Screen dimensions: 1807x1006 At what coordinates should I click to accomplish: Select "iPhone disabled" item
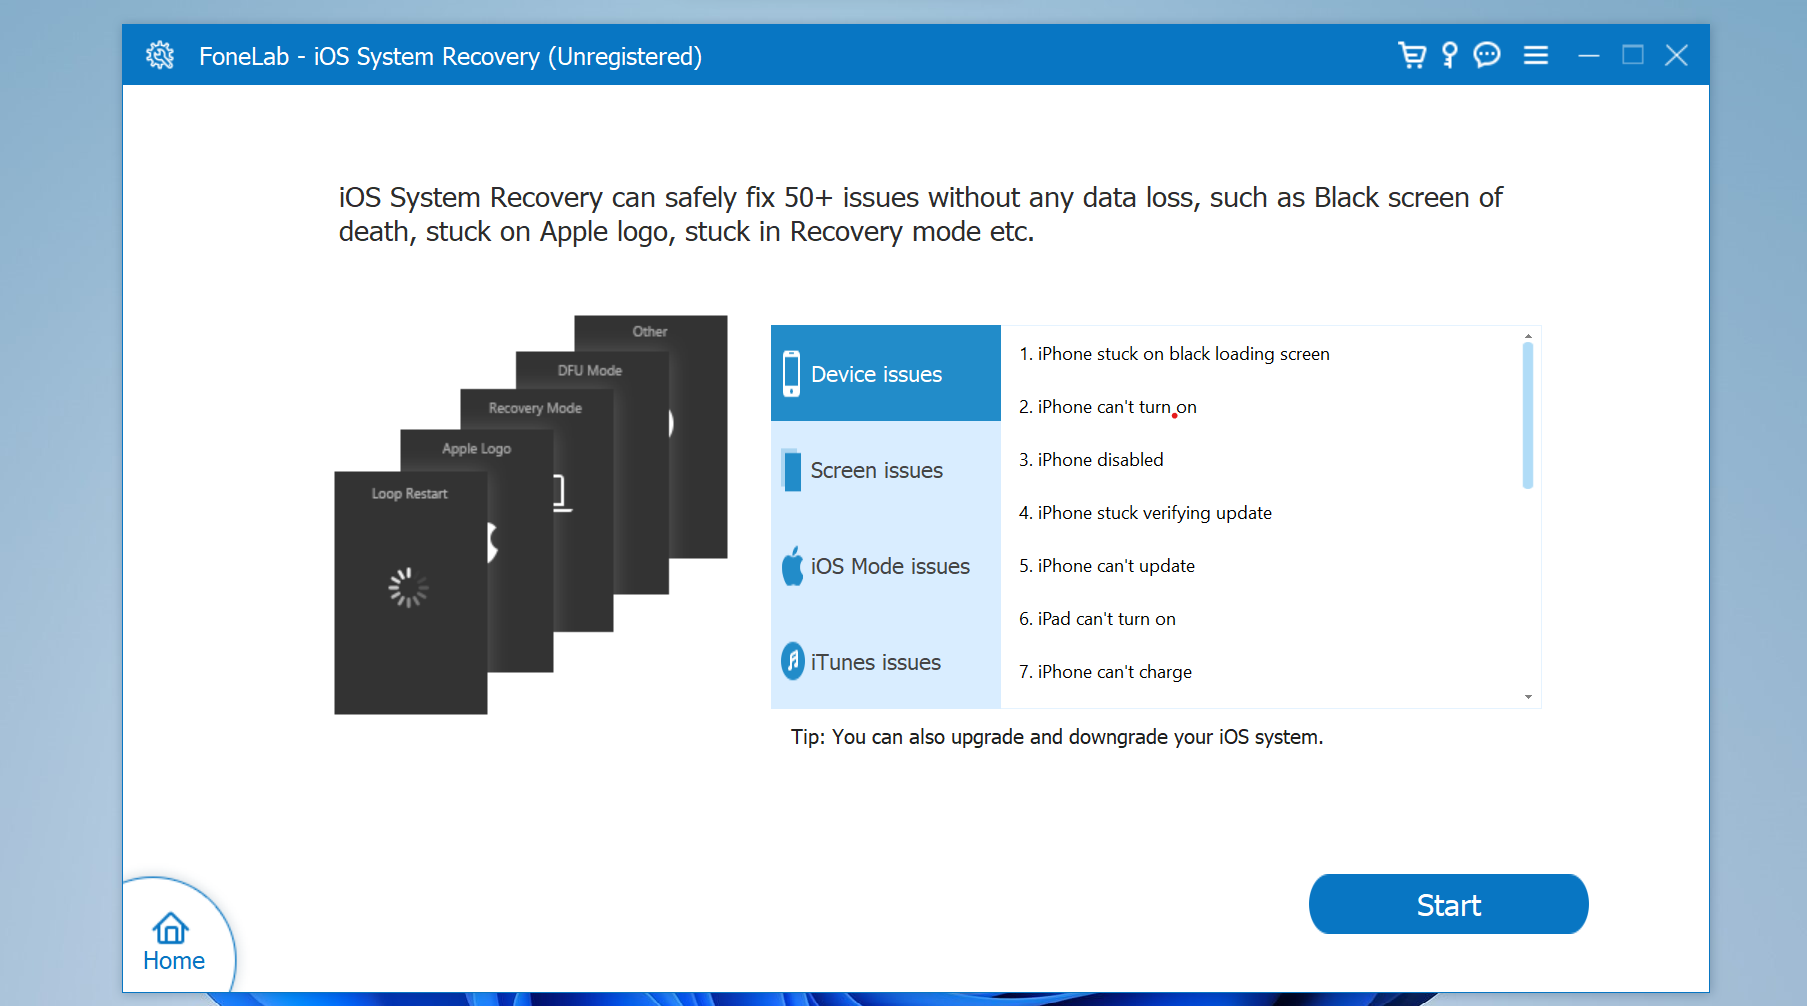pyautogui.click(x=1091, y=460)
